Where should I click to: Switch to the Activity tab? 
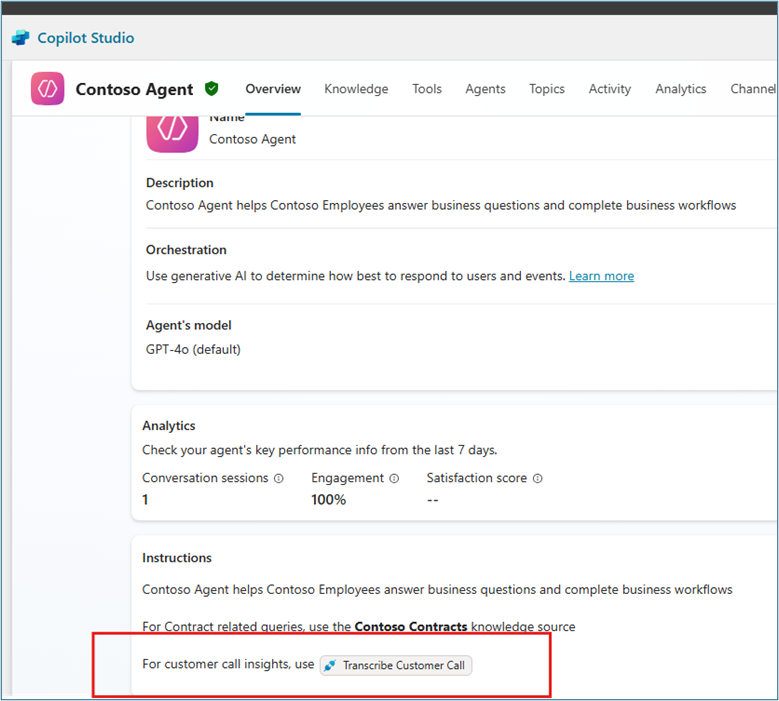point(610,89)
